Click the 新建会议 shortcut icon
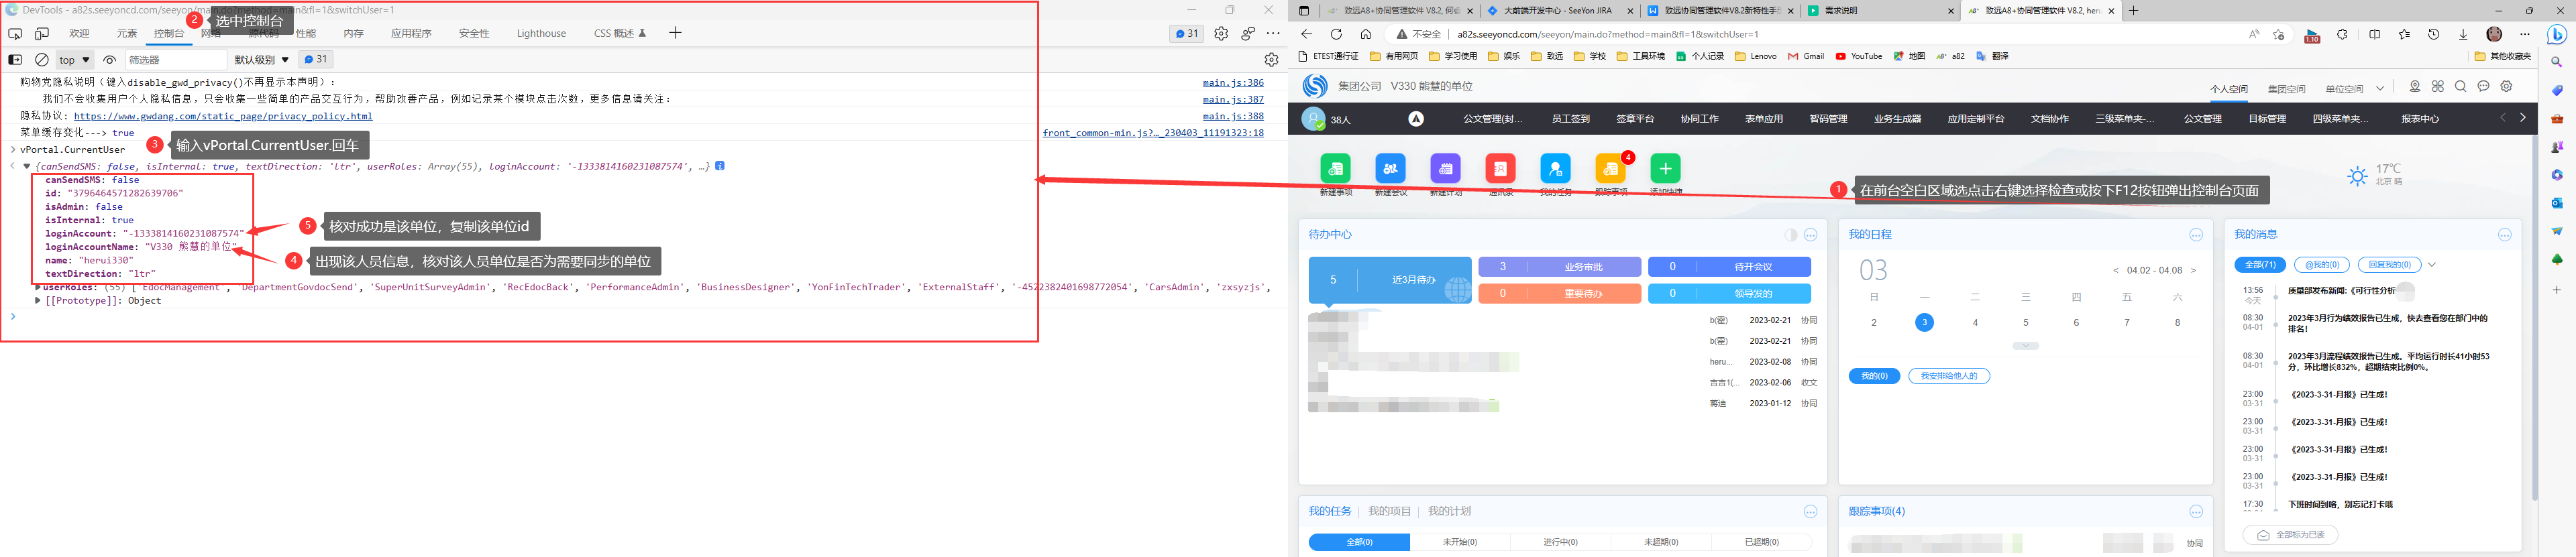This screenshot has height=557, width=2576. (x=1390, y=169)
